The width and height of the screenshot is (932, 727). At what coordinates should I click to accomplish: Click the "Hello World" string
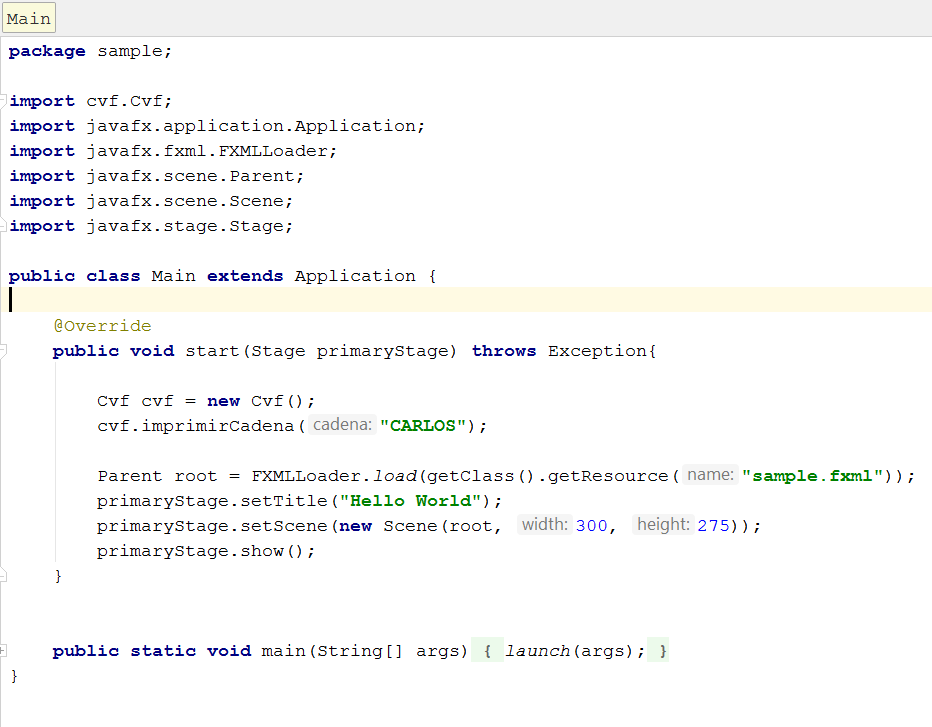click(x=410, y=501)
